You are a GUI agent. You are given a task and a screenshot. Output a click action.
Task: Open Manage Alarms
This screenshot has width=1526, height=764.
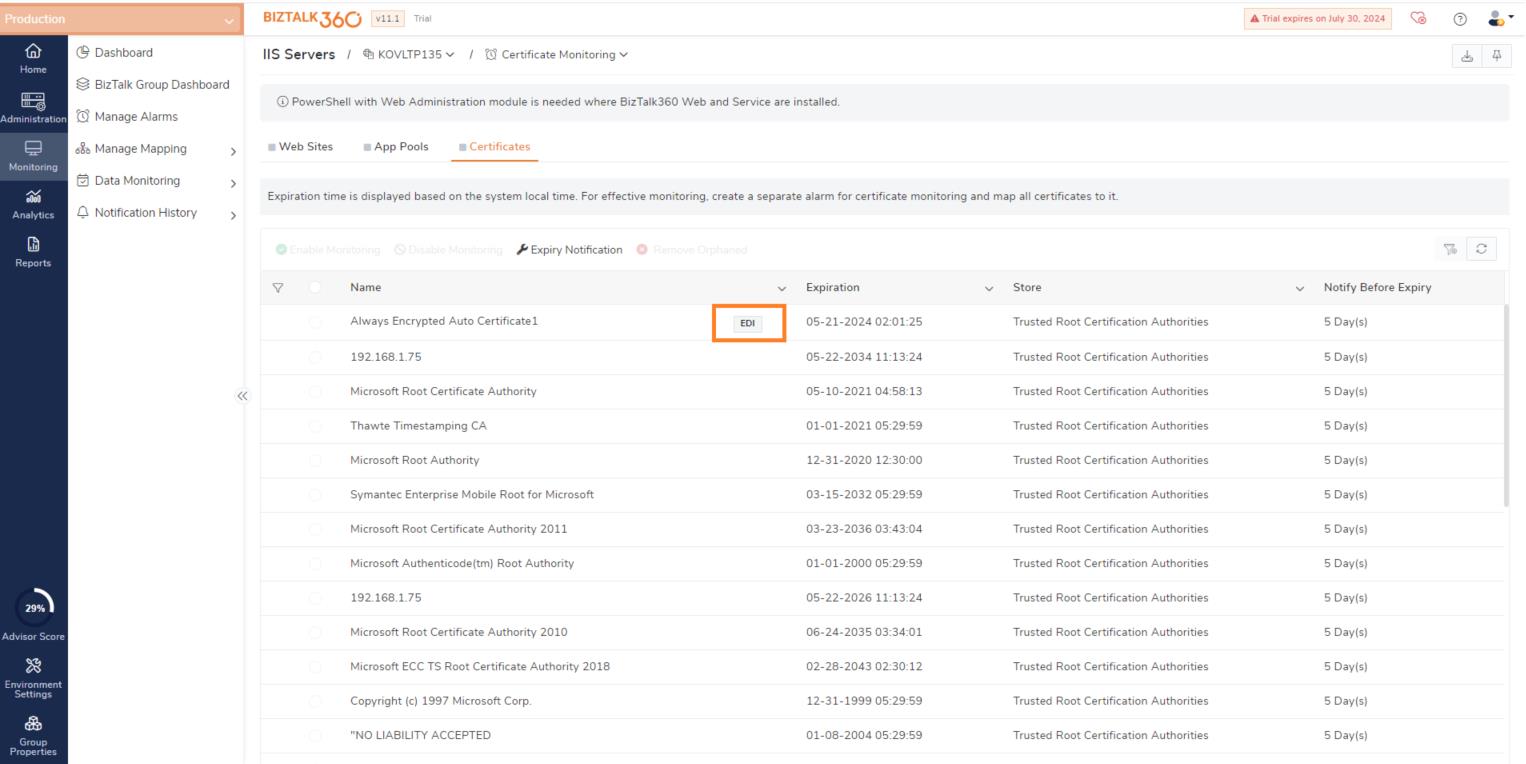126,117
